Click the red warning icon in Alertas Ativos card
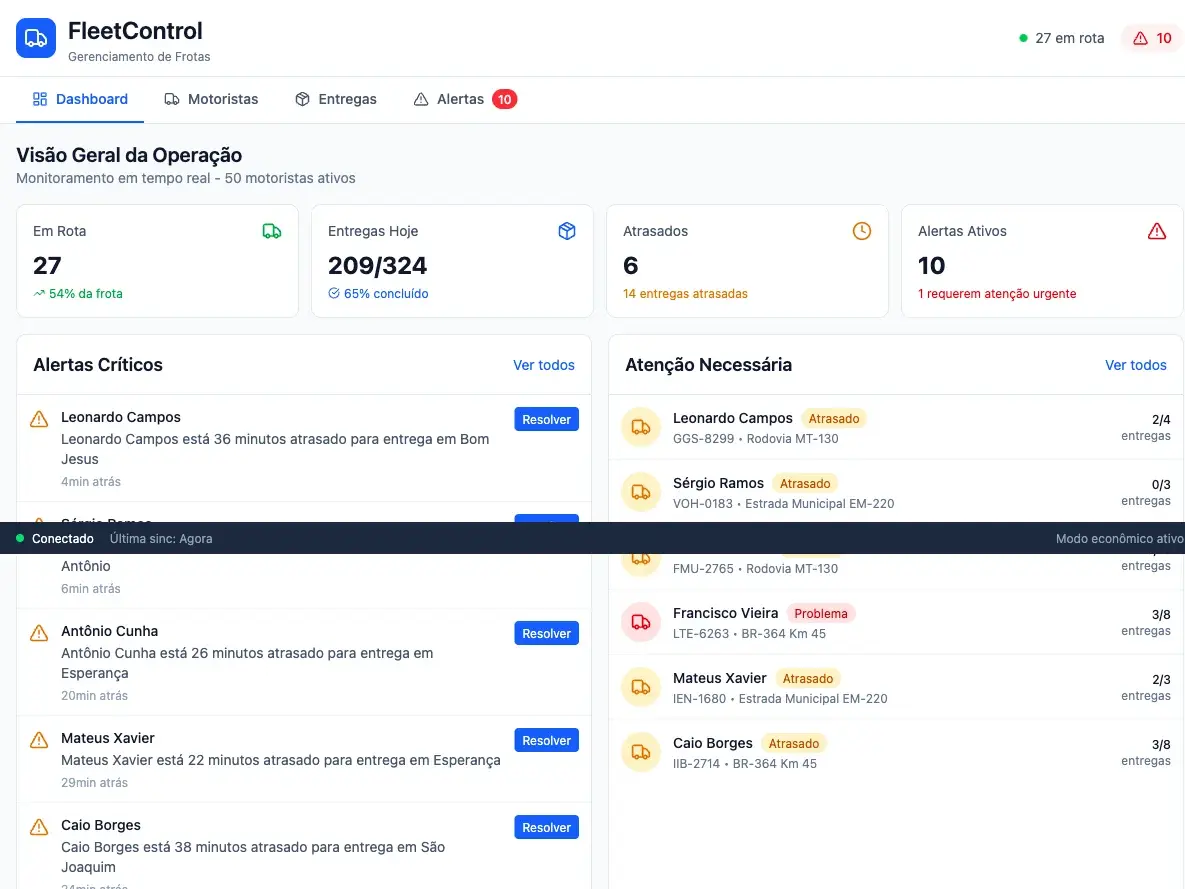Viewport: 1185px width, 889px height. click(x=1156, y=231)
